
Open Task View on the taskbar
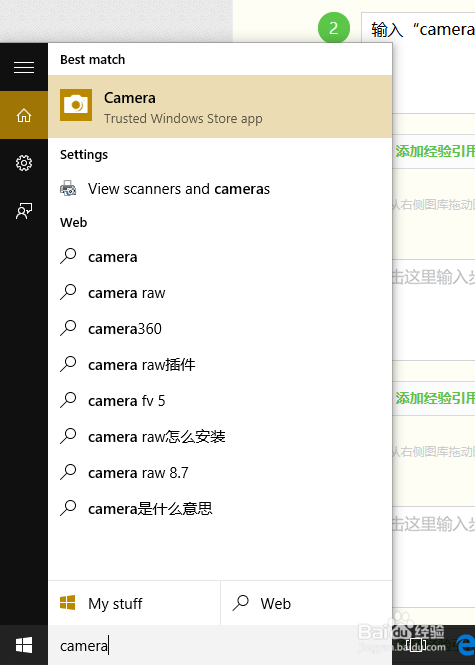tap(416, 645)
